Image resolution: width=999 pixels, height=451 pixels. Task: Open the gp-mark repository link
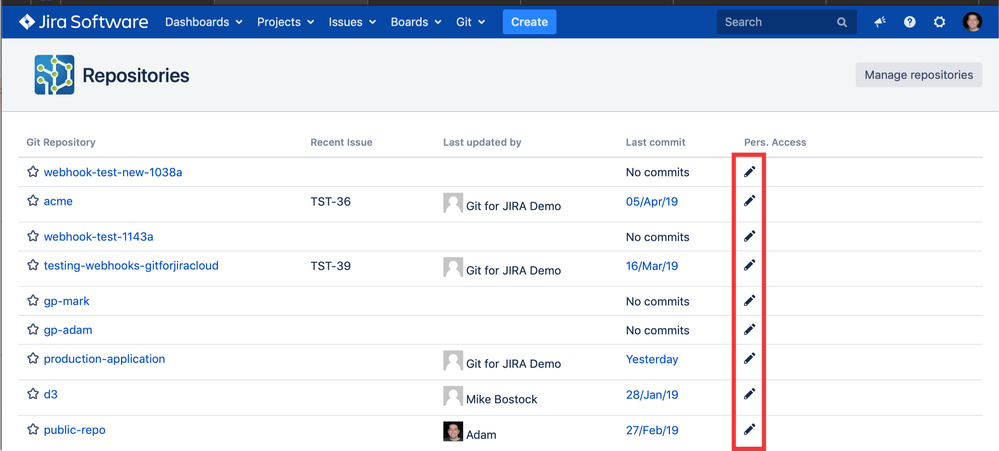click(x=66, y=301)
